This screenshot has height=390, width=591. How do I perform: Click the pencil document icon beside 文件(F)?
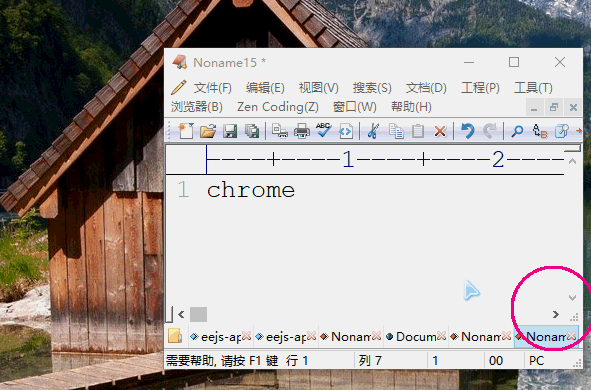(179, 87)
